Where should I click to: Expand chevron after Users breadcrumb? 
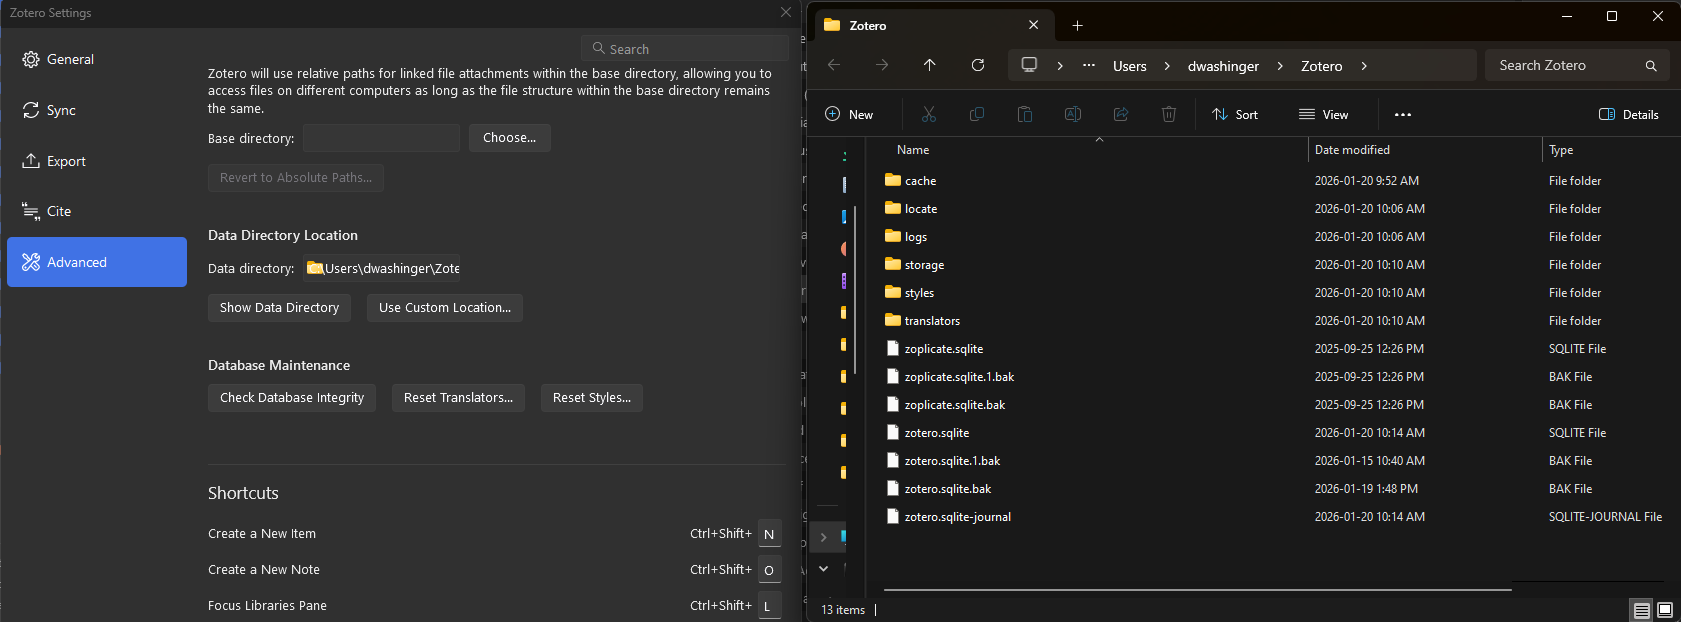[1167, 66]
